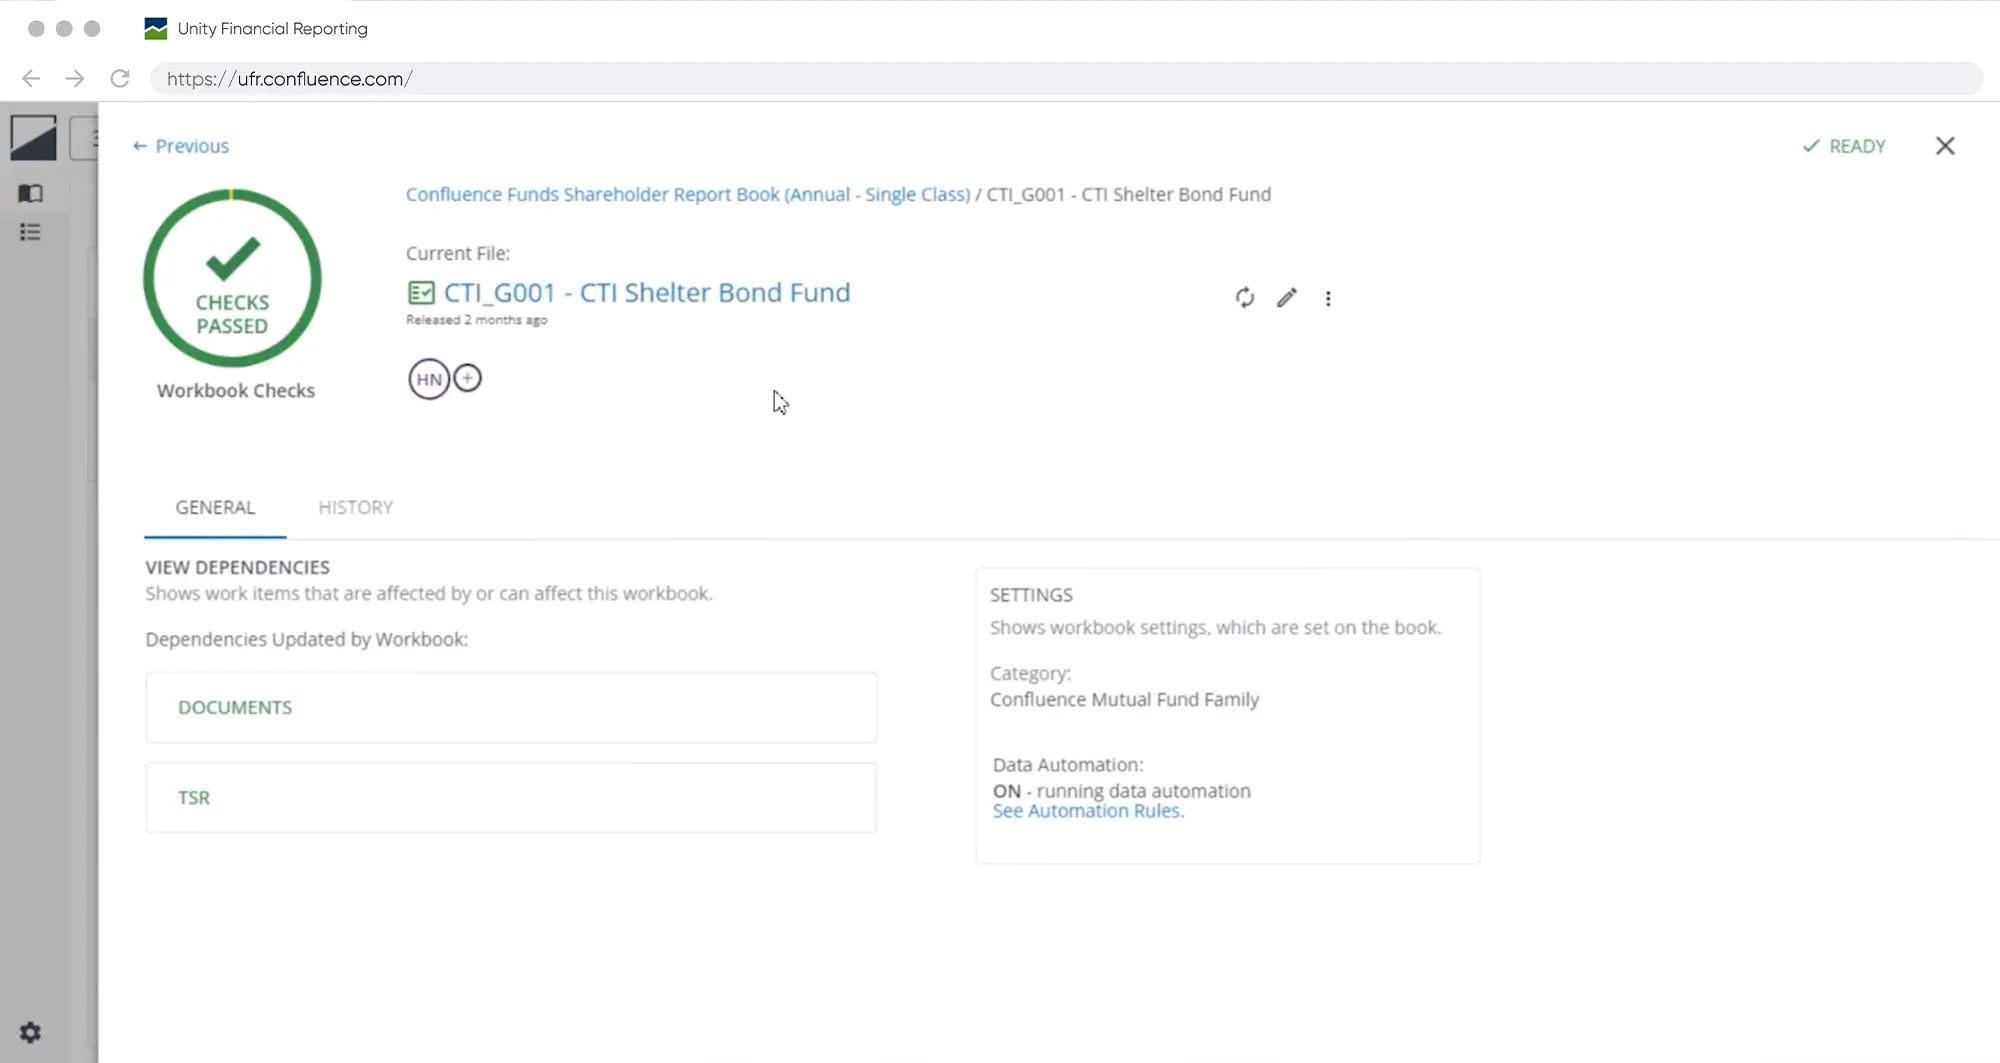Open CTI_G001 - CTI Shelter Bond Fund file

646,292
